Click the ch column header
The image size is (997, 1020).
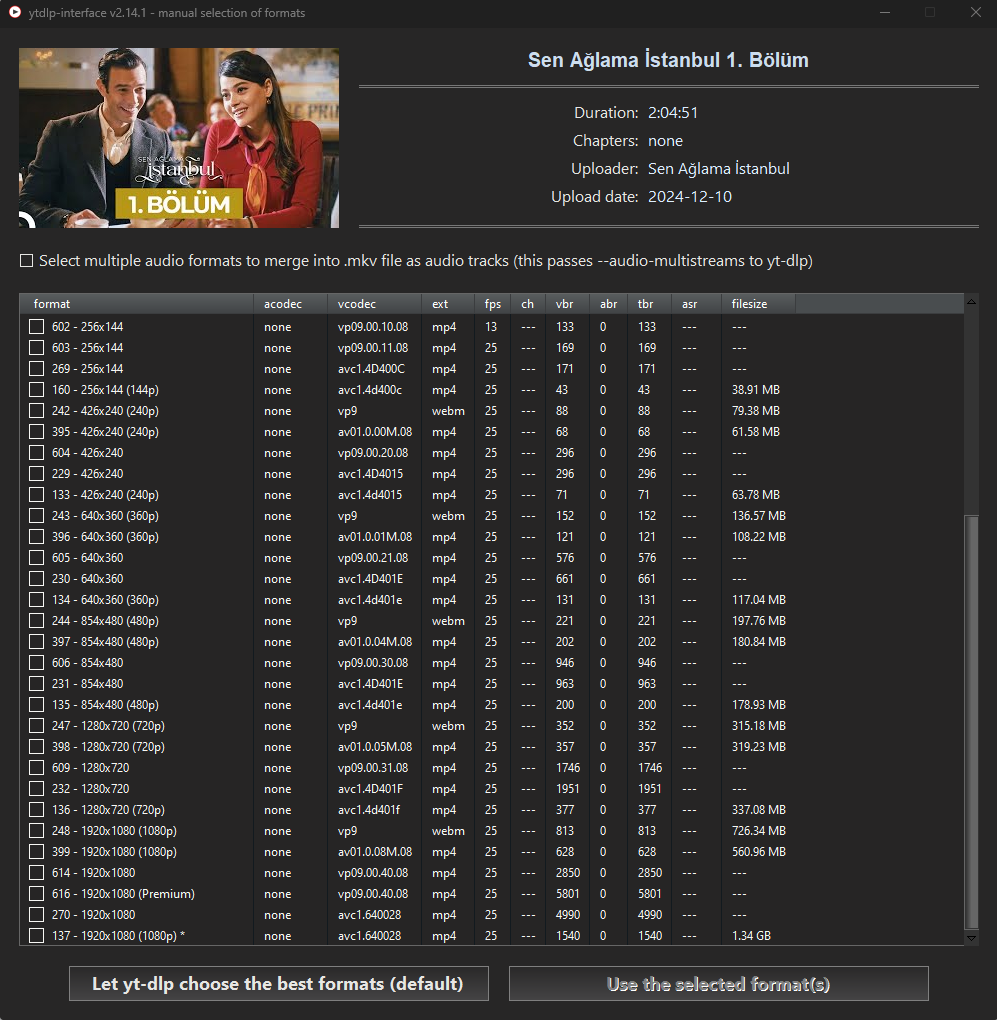pos(527,304)
